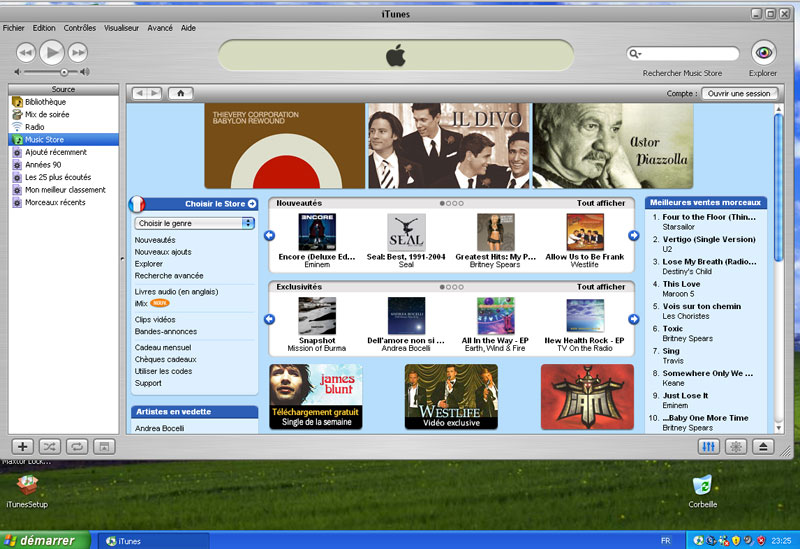The height and width of the screenshot is (549, 800).
Task: Open the Explorer eye icon
Action: point(763,53)
